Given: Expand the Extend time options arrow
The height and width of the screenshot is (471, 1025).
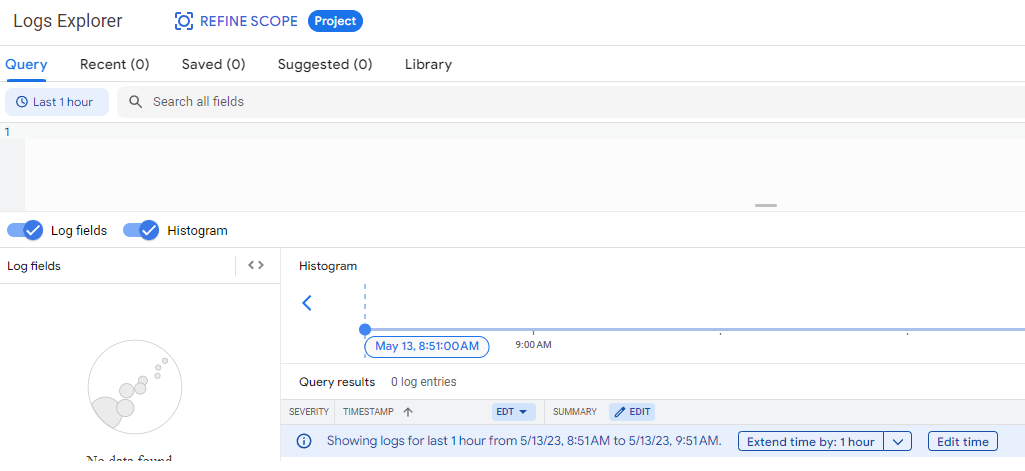Looking at the screenshot, I should click(x=898, y=441).
